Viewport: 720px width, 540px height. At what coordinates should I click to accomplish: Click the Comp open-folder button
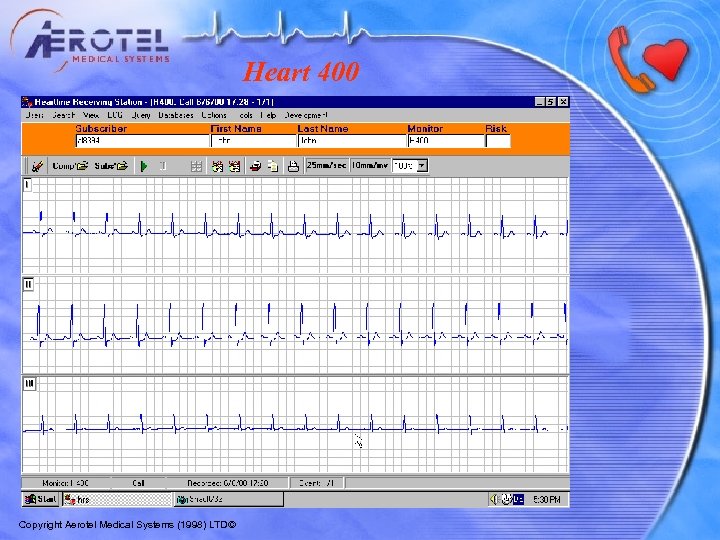click(x=70, y=166)
